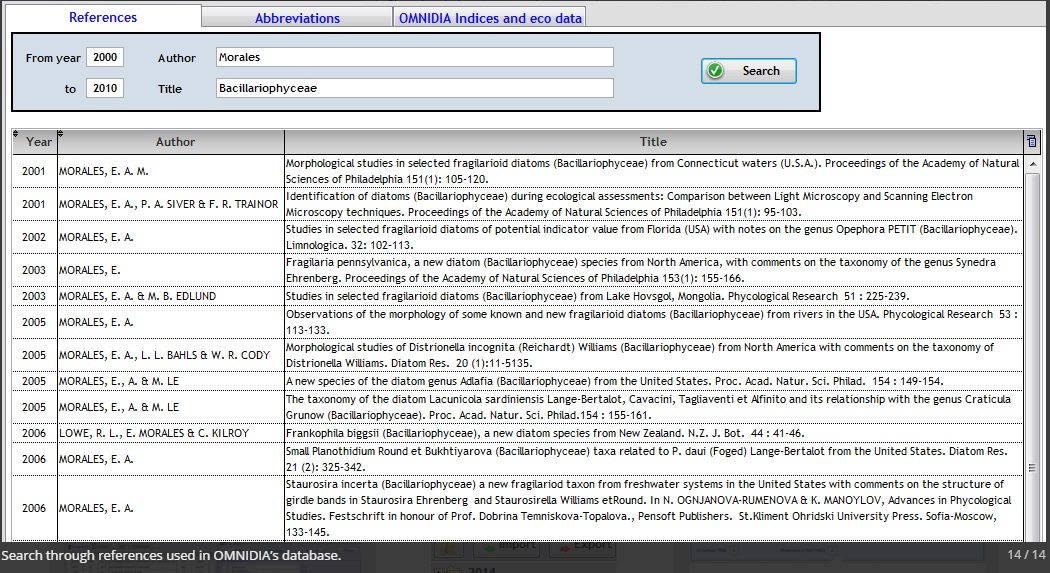This screenshot has height=573, width=1050.
Task: Click the scrollbar up arrow
Action: click(x=1033, y=163)
